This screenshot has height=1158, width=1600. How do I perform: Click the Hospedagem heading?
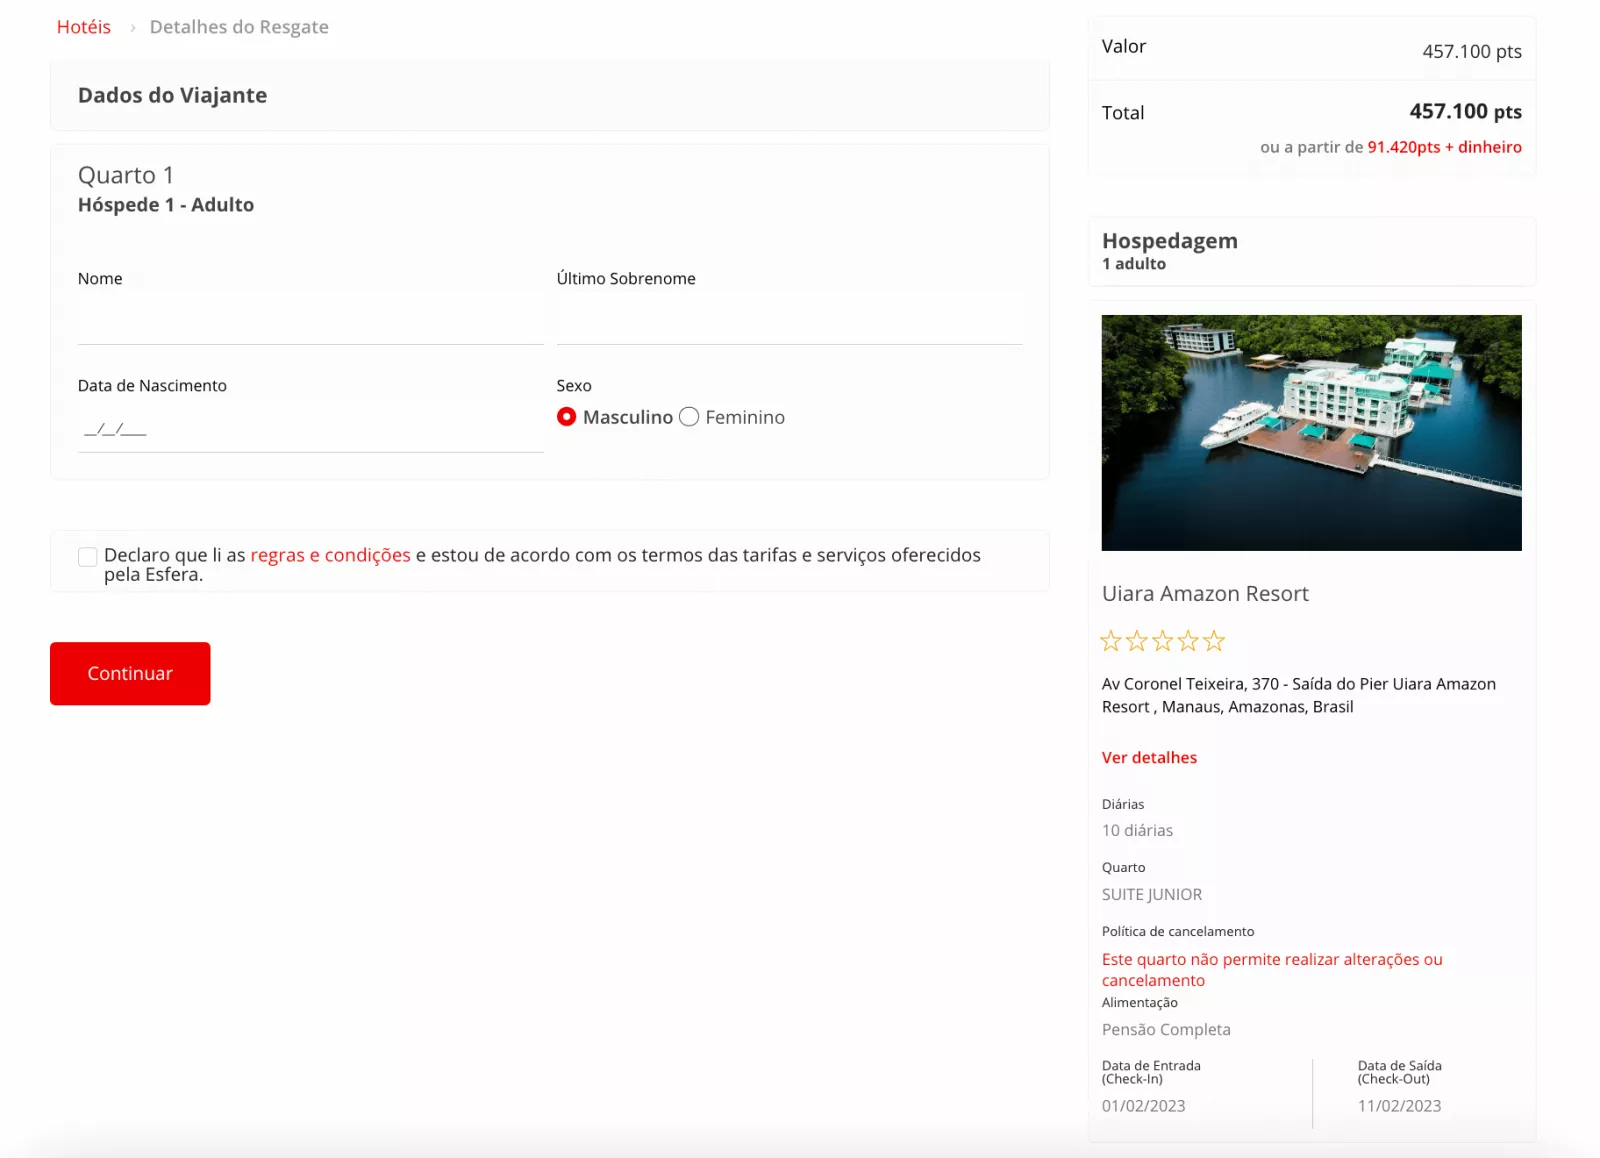click(x=1170, y=241)
